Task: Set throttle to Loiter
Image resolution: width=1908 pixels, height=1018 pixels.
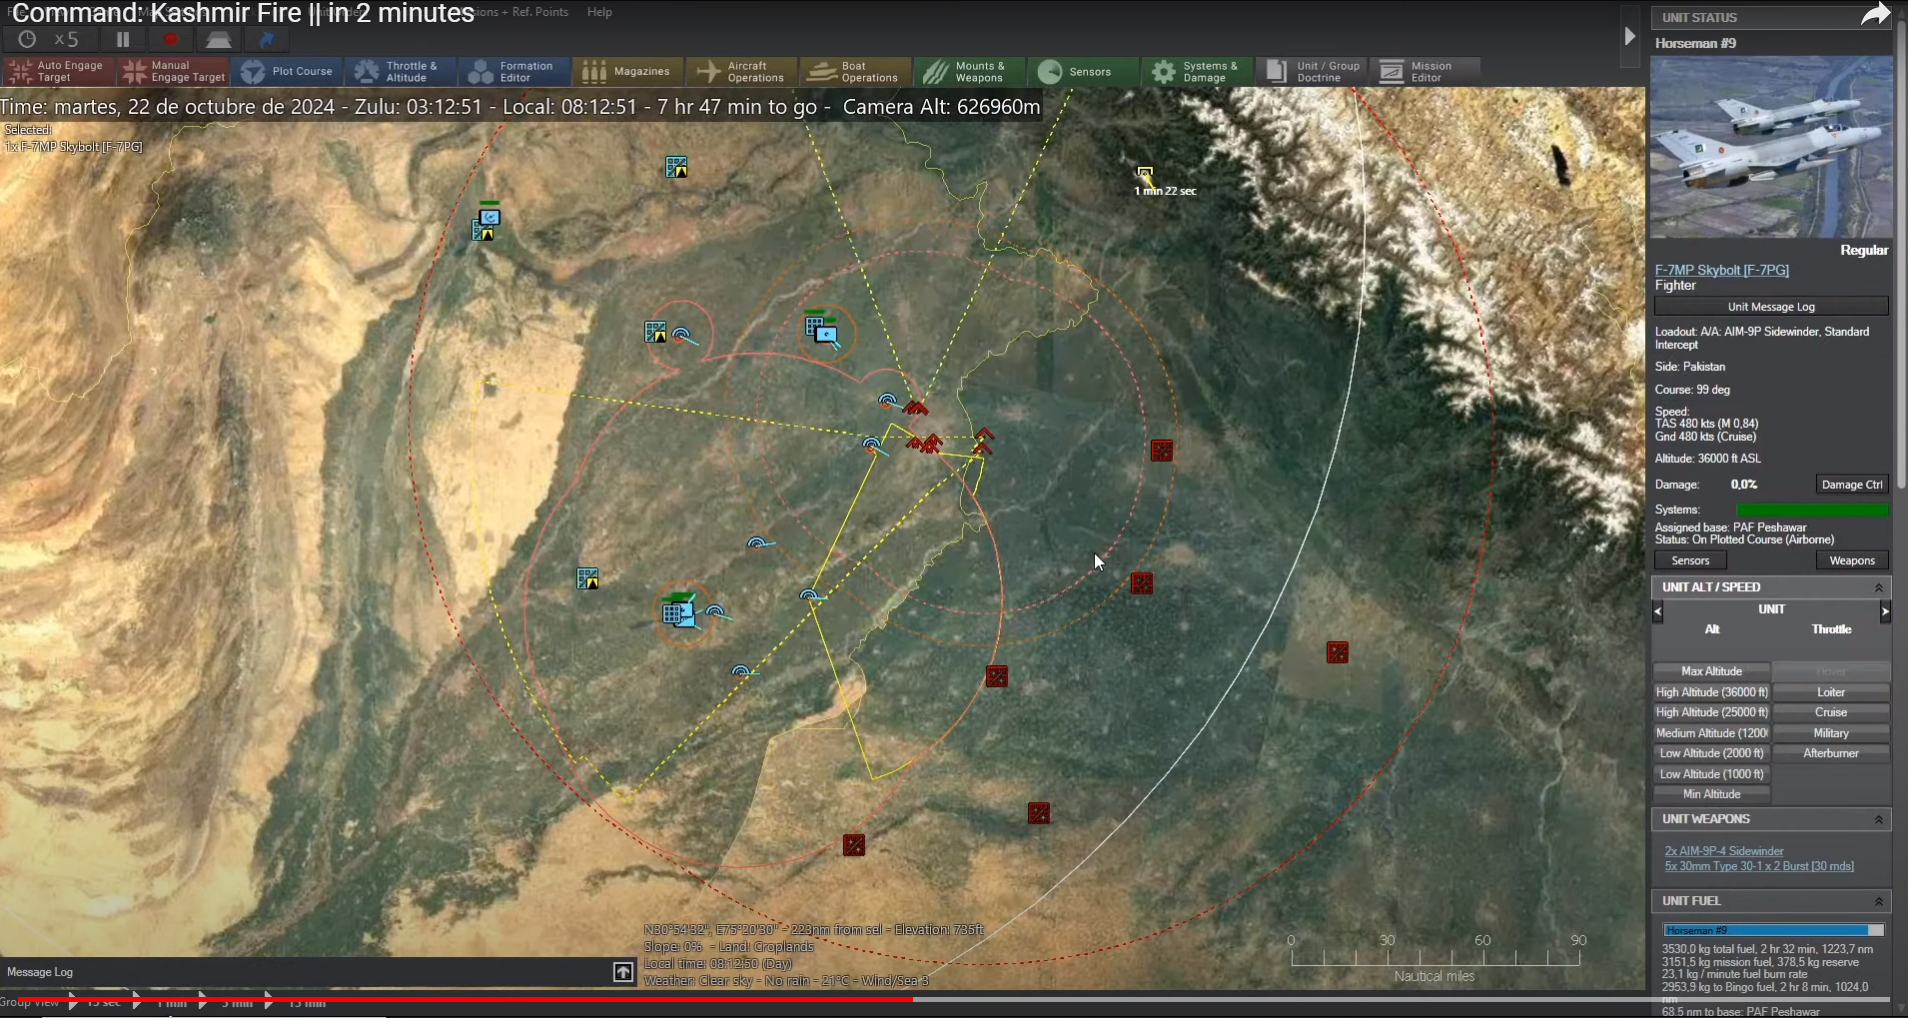Action: click(x=1831, y=692)
